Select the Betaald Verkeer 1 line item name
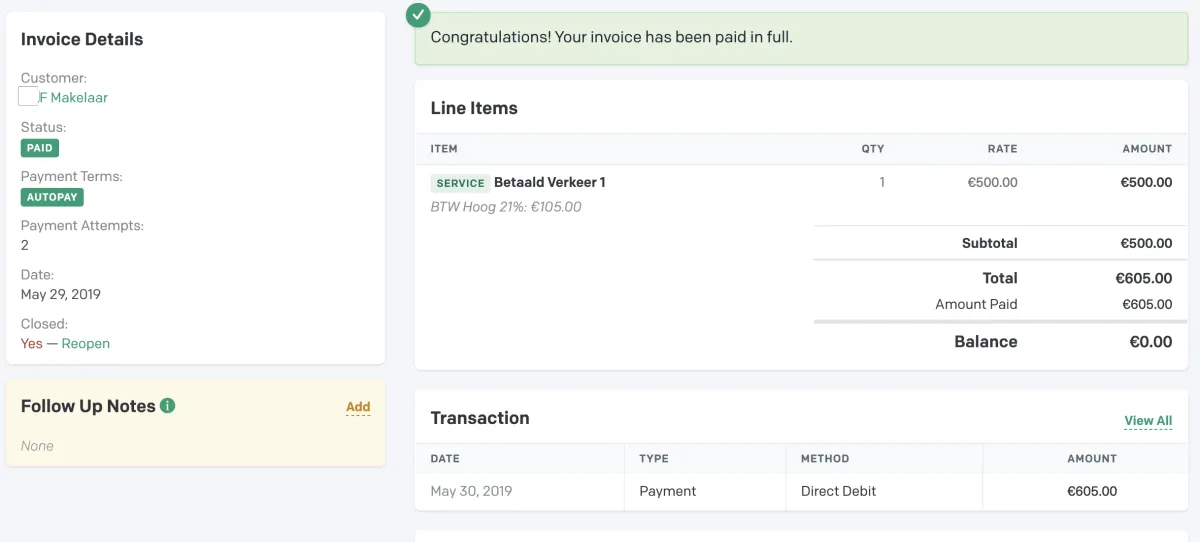1200x542 pixels. [x=550, y=183]
